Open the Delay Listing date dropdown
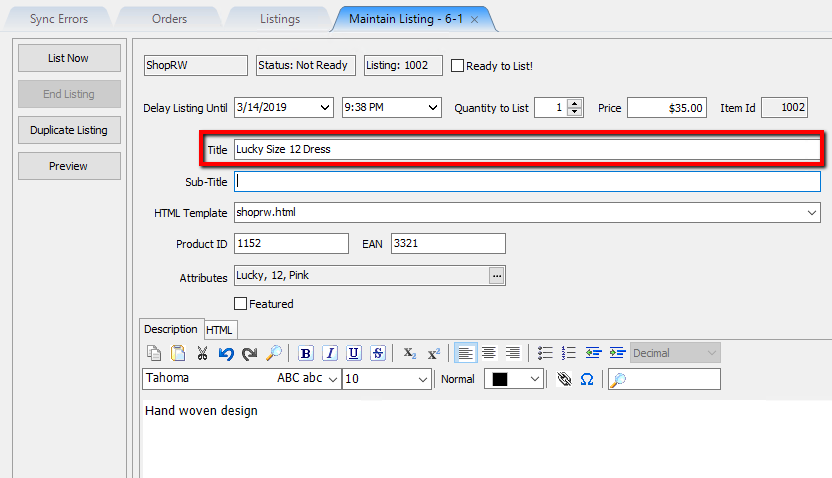This screenshot has height=478, width=832. (x=325, y=108)
